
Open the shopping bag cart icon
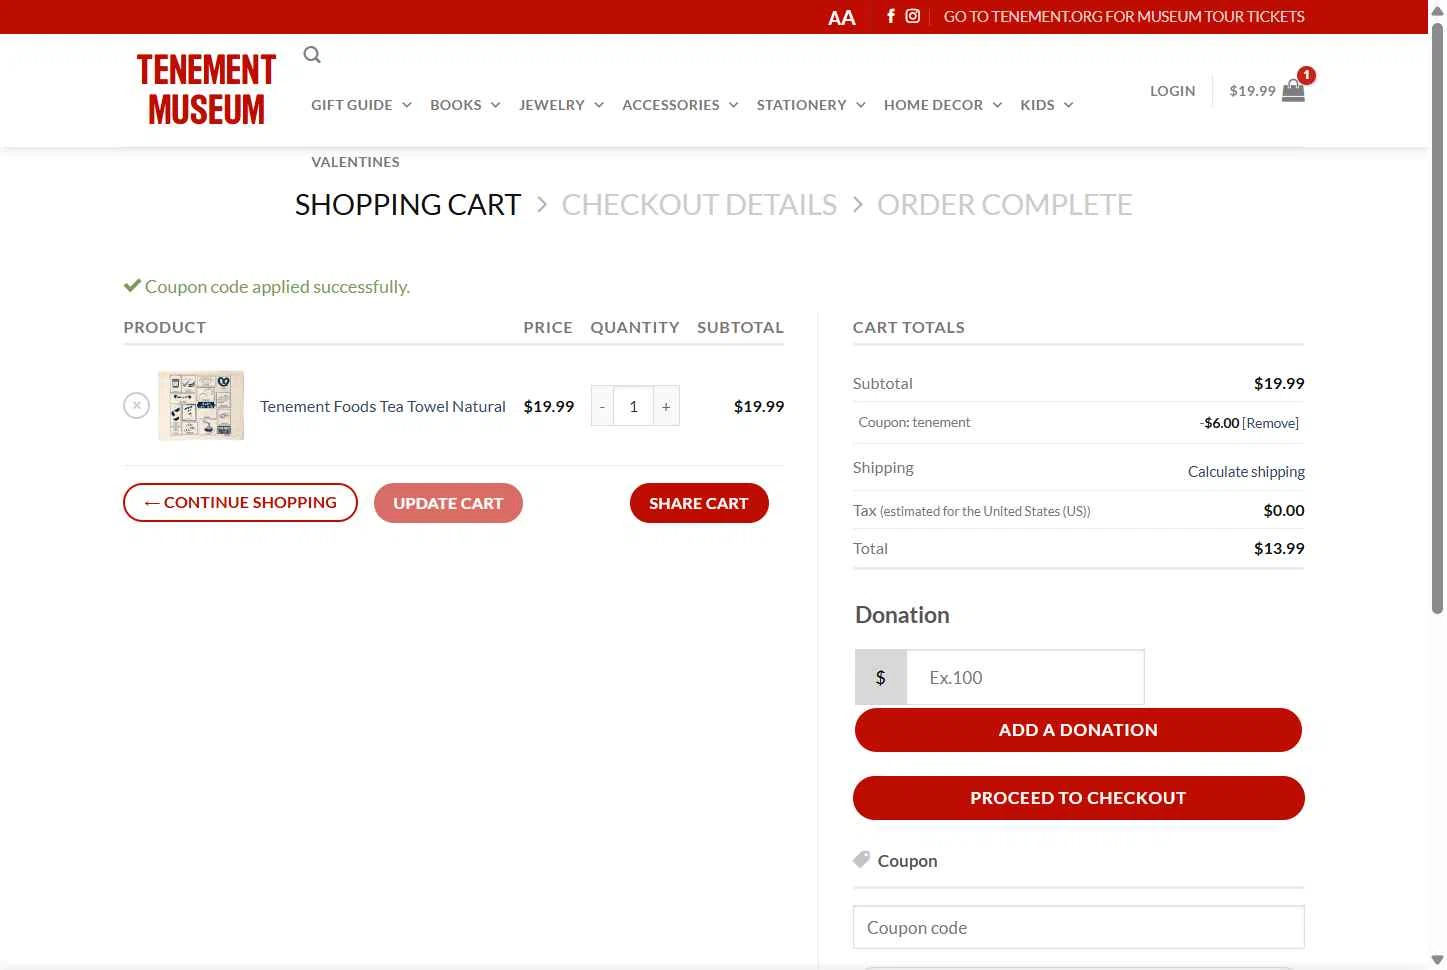click(x=1293, y=91)
